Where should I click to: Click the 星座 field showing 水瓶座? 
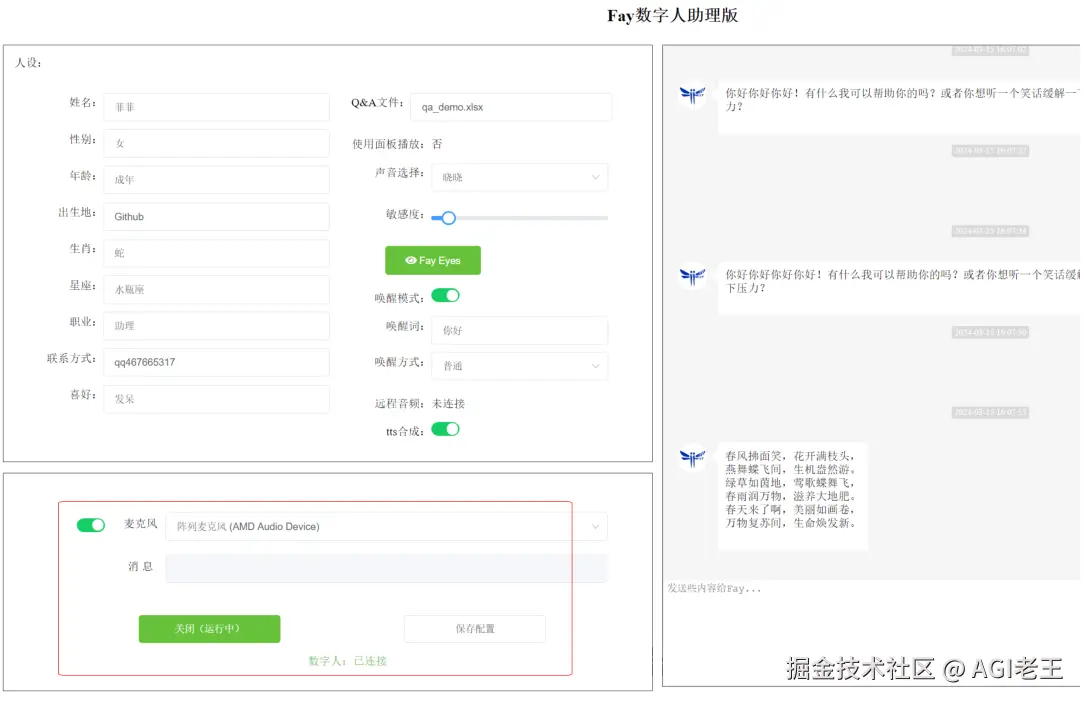[x=216, y=290]
